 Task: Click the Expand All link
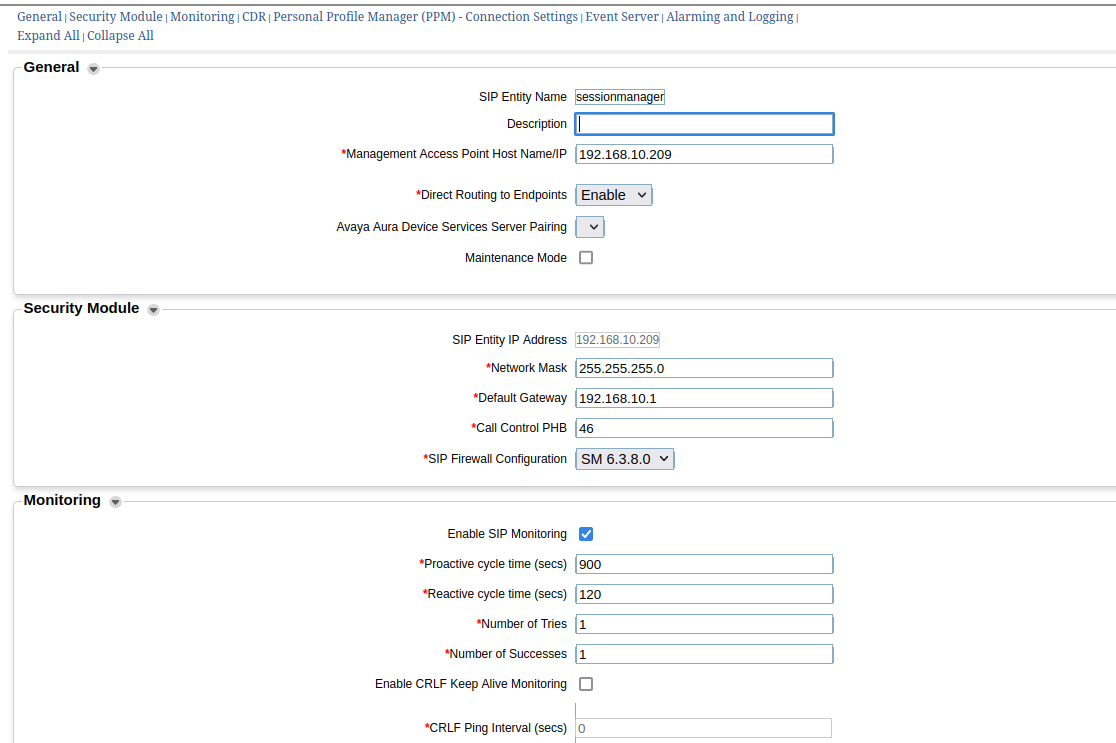(x=48, y=36)
